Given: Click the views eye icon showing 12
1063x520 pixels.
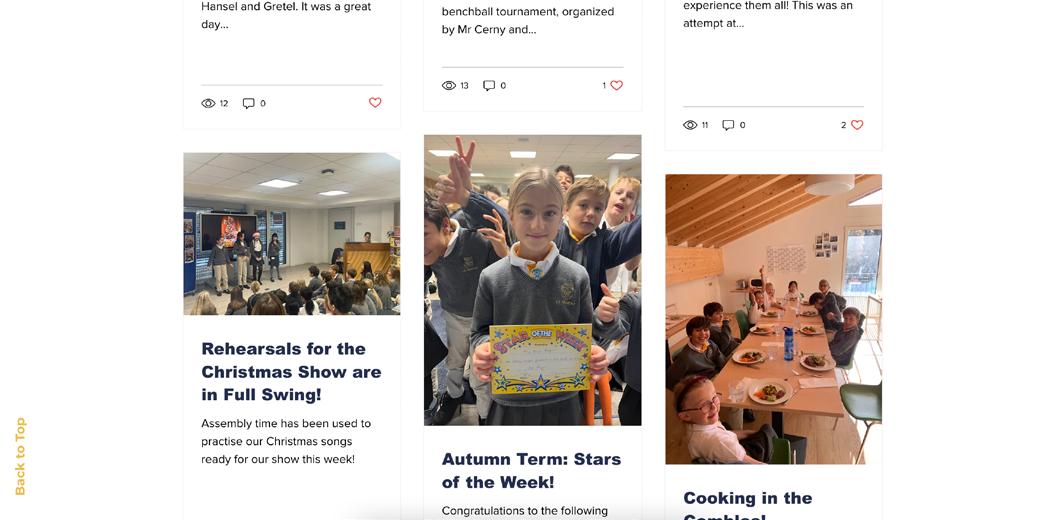Looking at the screenshot, I should pyautogui.click(x=208, y=104).
